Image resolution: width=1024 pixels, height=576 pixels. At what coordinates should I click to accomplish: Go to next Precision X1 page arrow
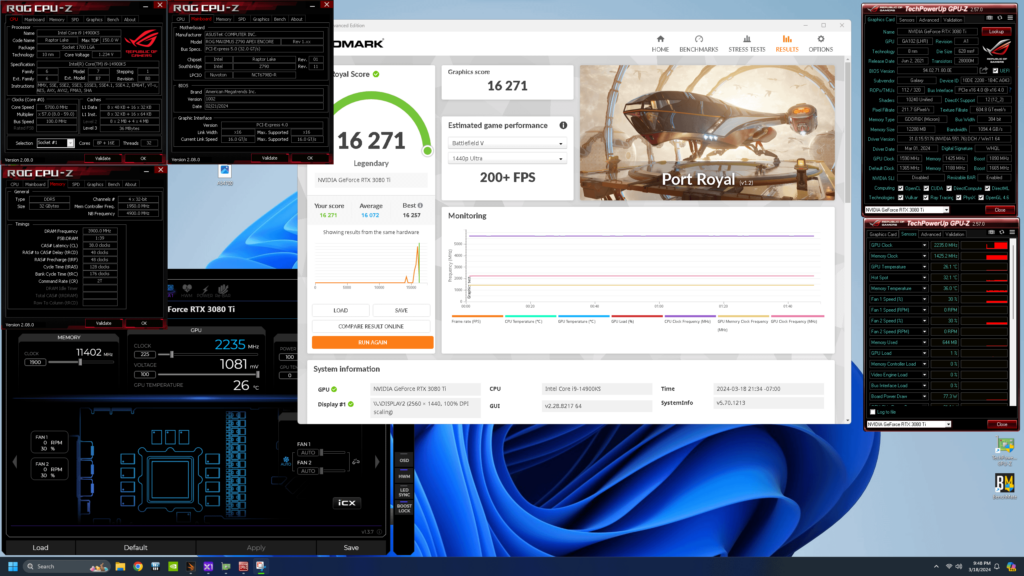coord(377,462)
